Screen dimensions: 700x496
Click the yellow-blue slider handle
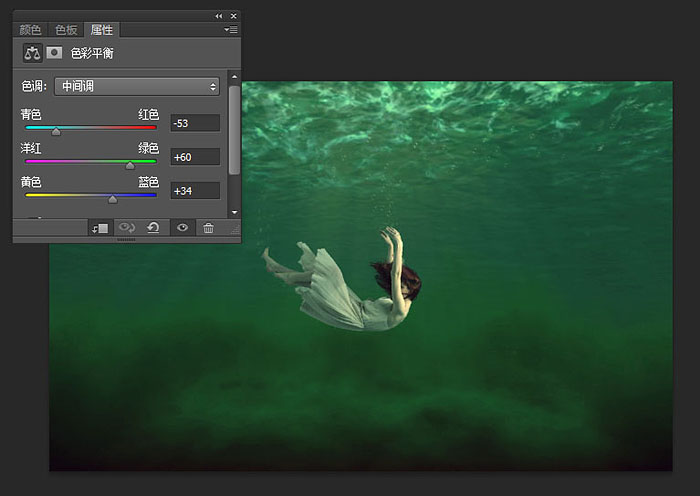coord(113,199)
